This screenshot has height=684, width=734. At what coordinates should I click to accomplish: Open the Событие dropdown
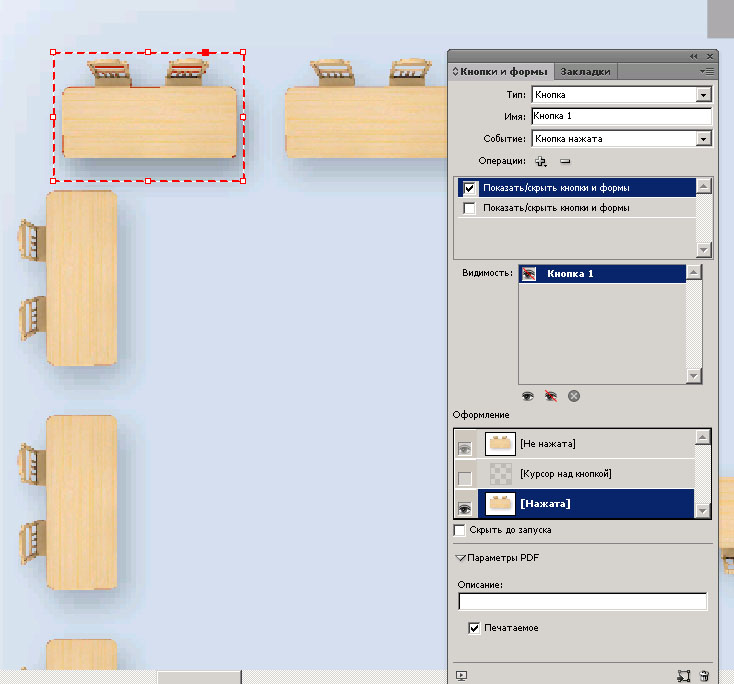(703, 139)
